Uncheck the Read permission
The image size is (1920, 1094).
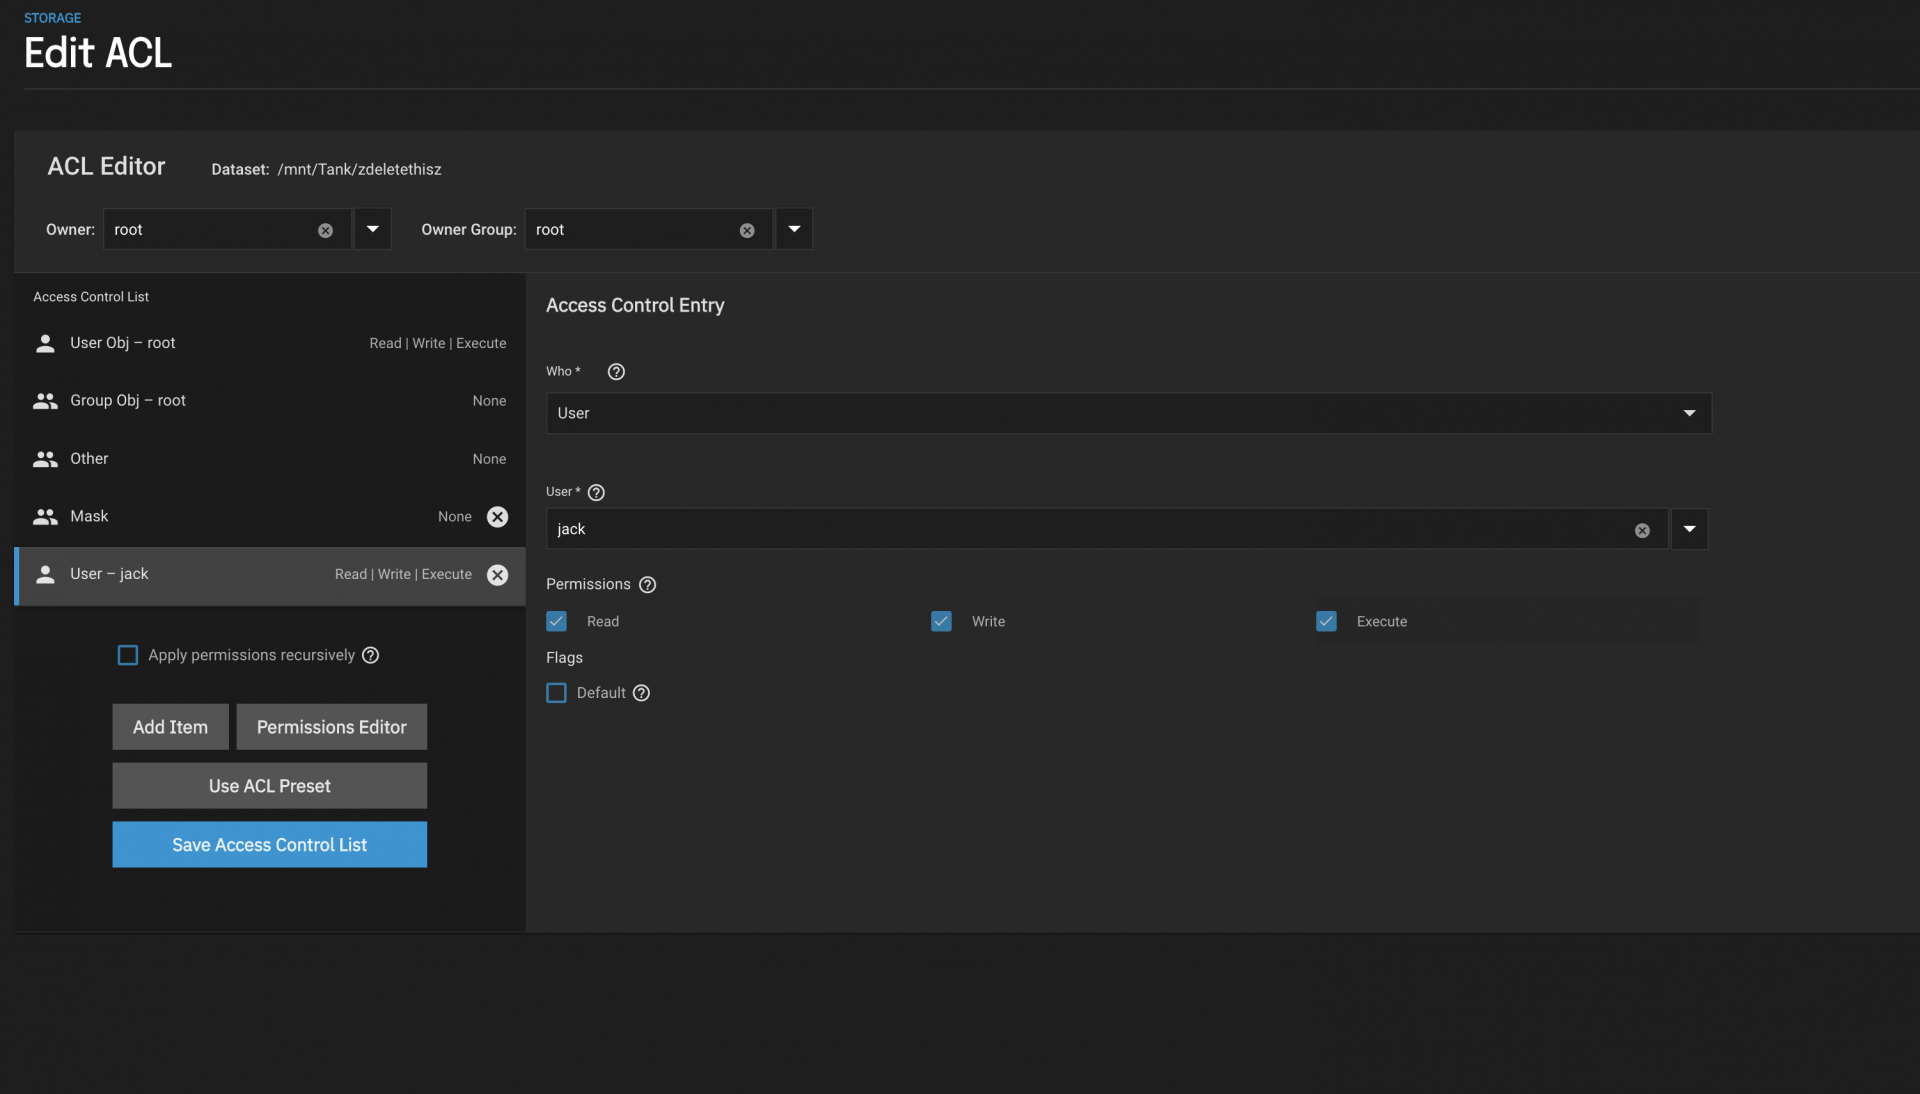[x=557, y=622]
